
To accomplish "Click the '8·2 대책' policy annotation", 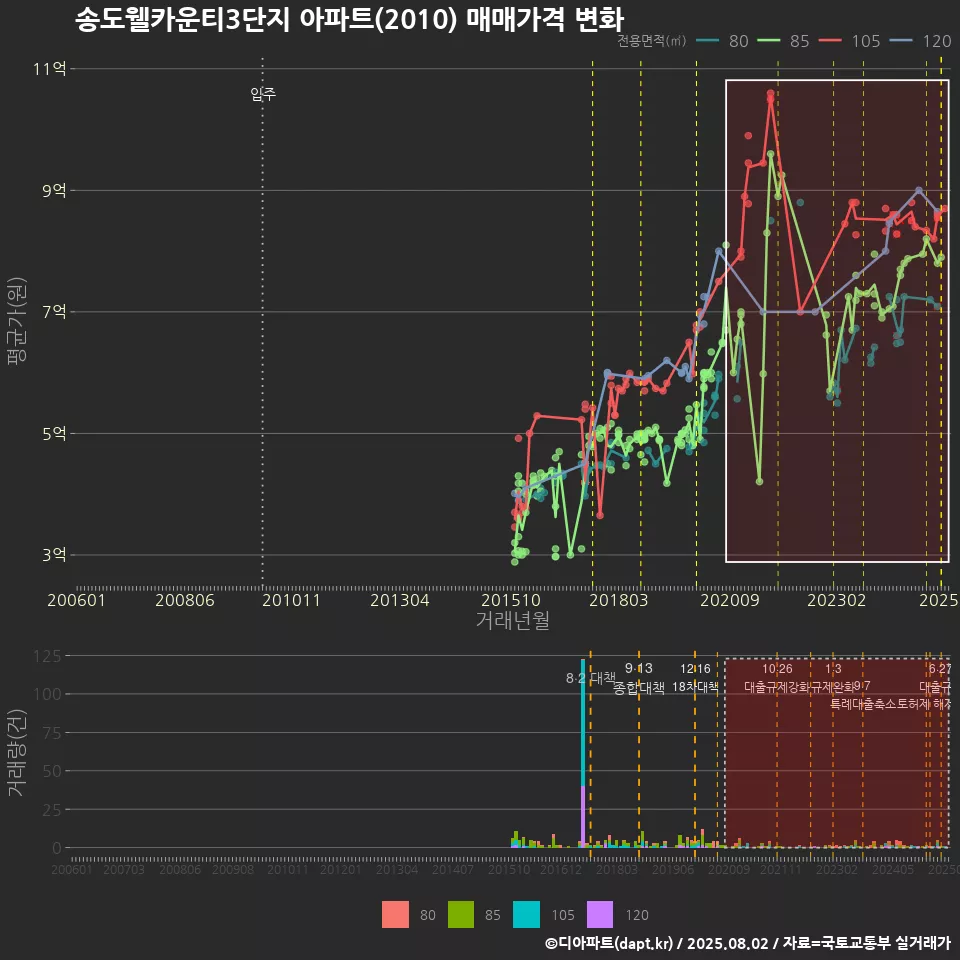I will pyautogui.click(x=591, y=678).
